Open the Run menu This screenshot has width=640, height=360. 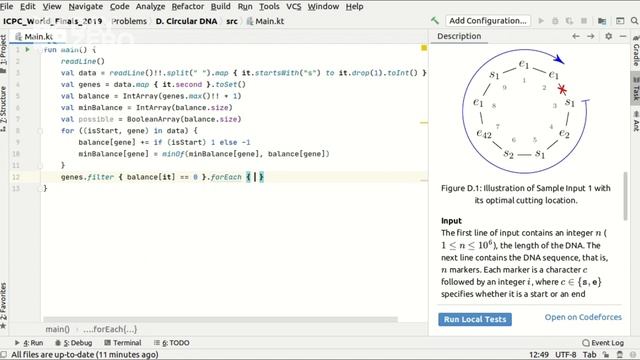coord(245,7)
